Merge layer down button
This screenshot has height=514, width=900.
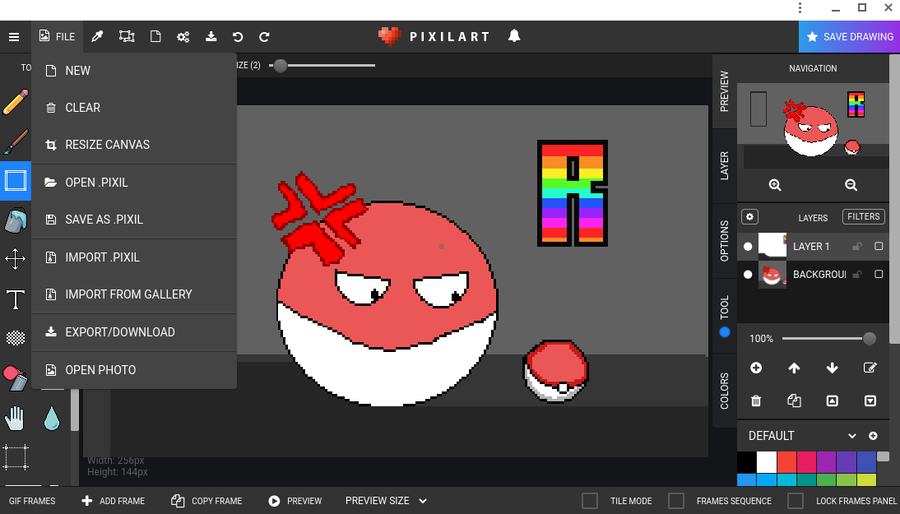tap(870, 401)
